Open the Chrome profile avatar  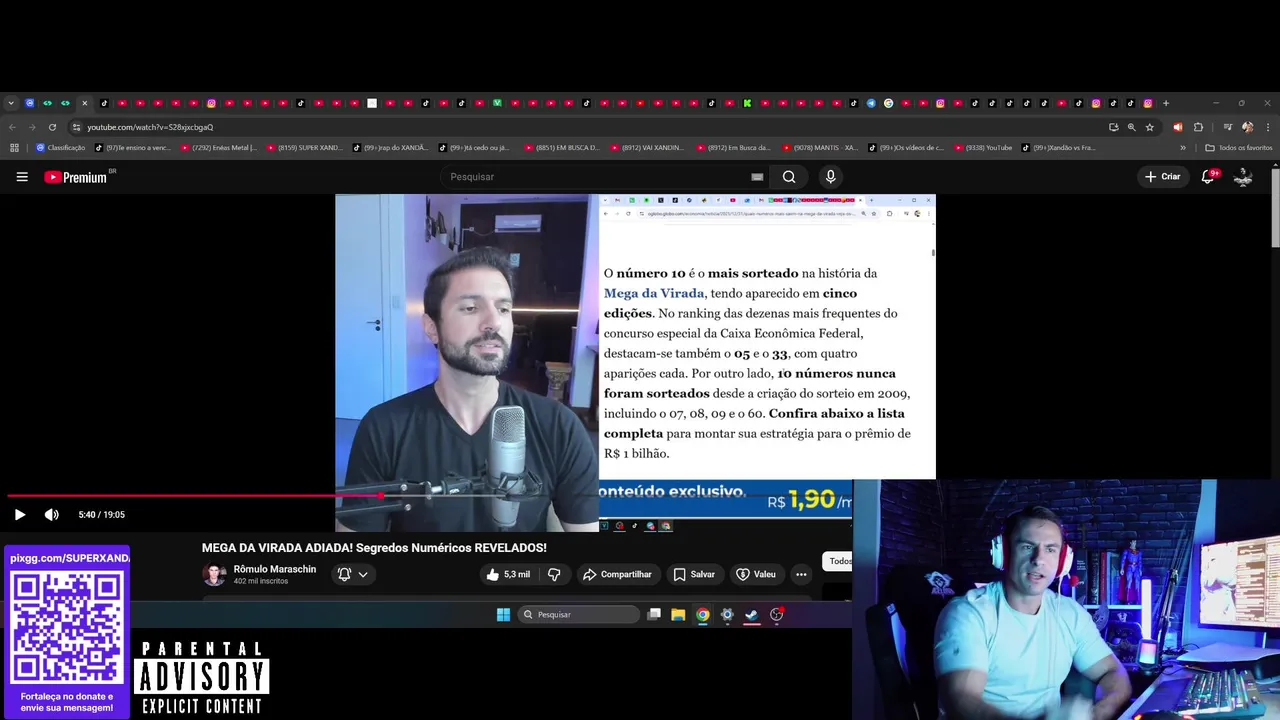tap(1247, 127)
